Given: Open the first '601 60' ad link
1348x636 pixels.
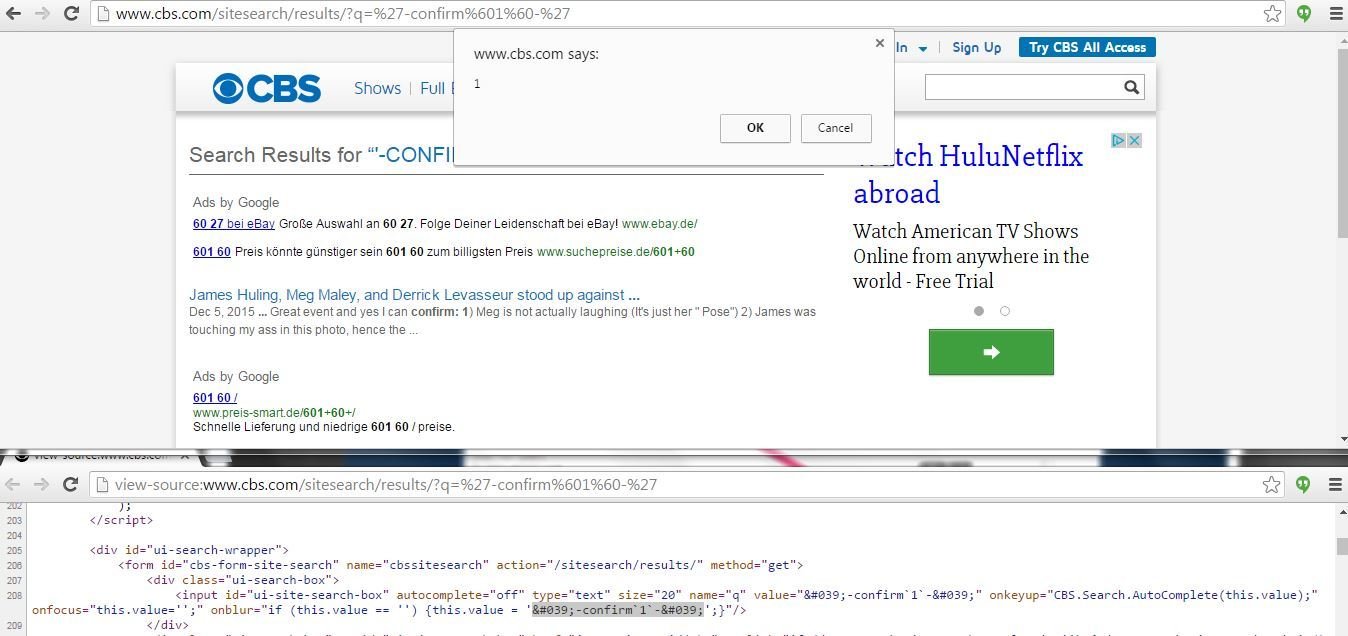Looking at the screenshot, I should pyautogui.click(x=212, y=252).
